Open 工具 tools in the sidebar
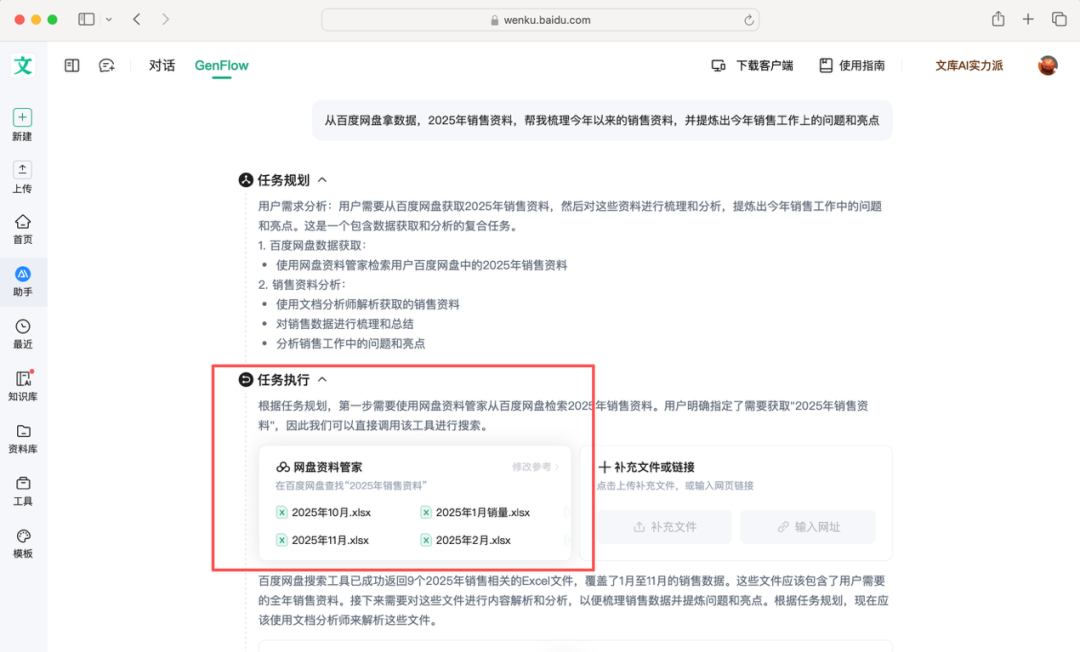 pyautogui.click(x=23, y=491)
